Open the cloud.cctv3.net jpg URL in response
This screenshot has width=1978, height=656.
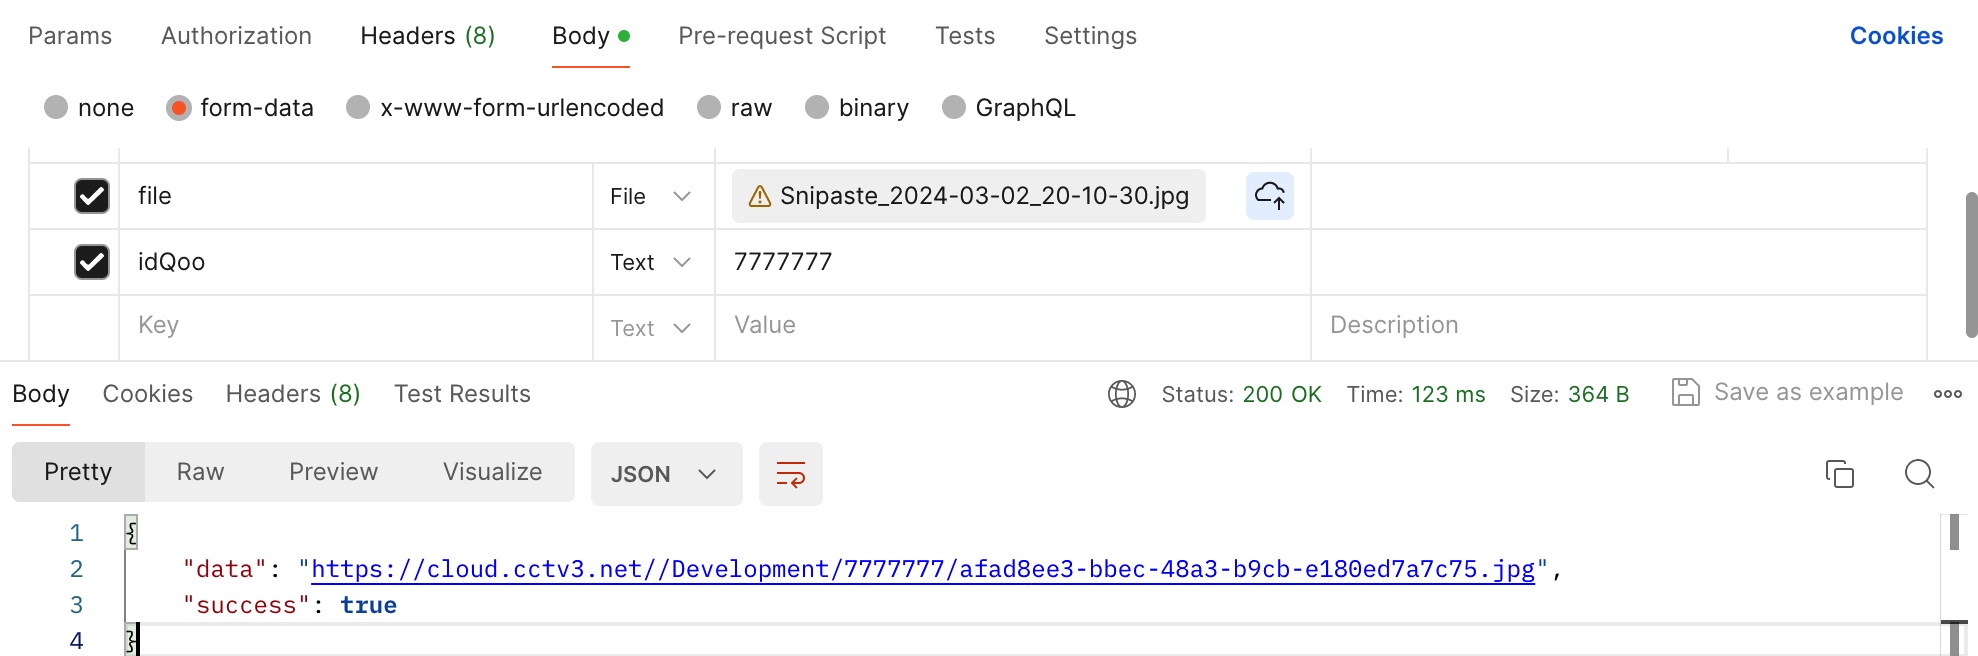tap(922, 569)
